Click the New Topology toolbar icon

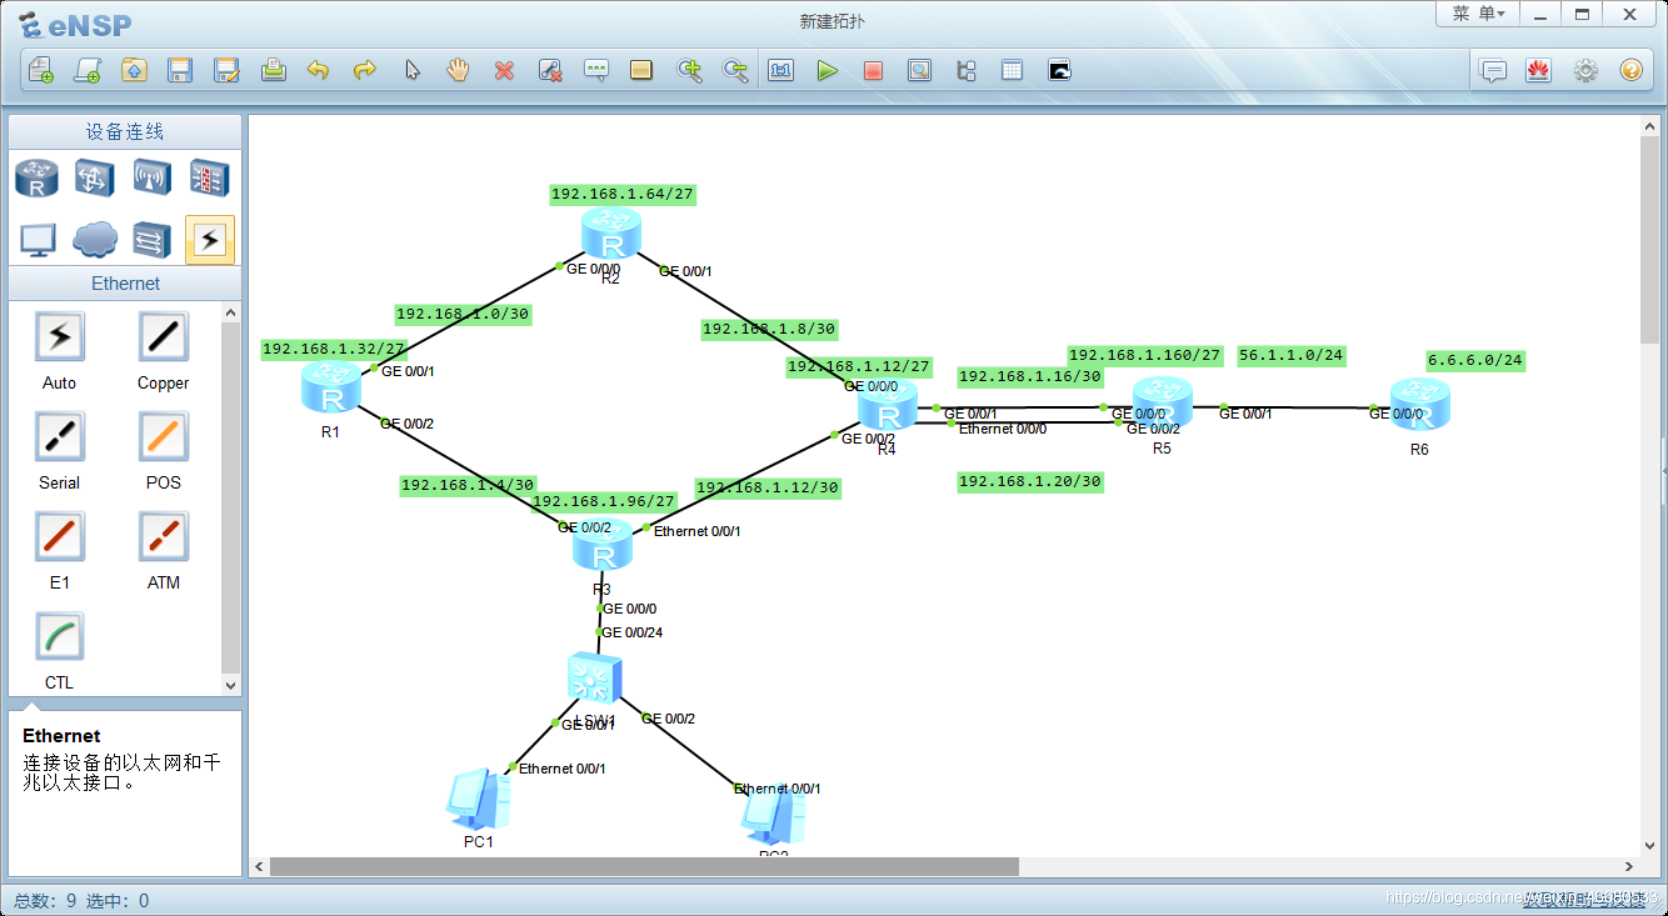pyautogui.click(x=41, y=70)
